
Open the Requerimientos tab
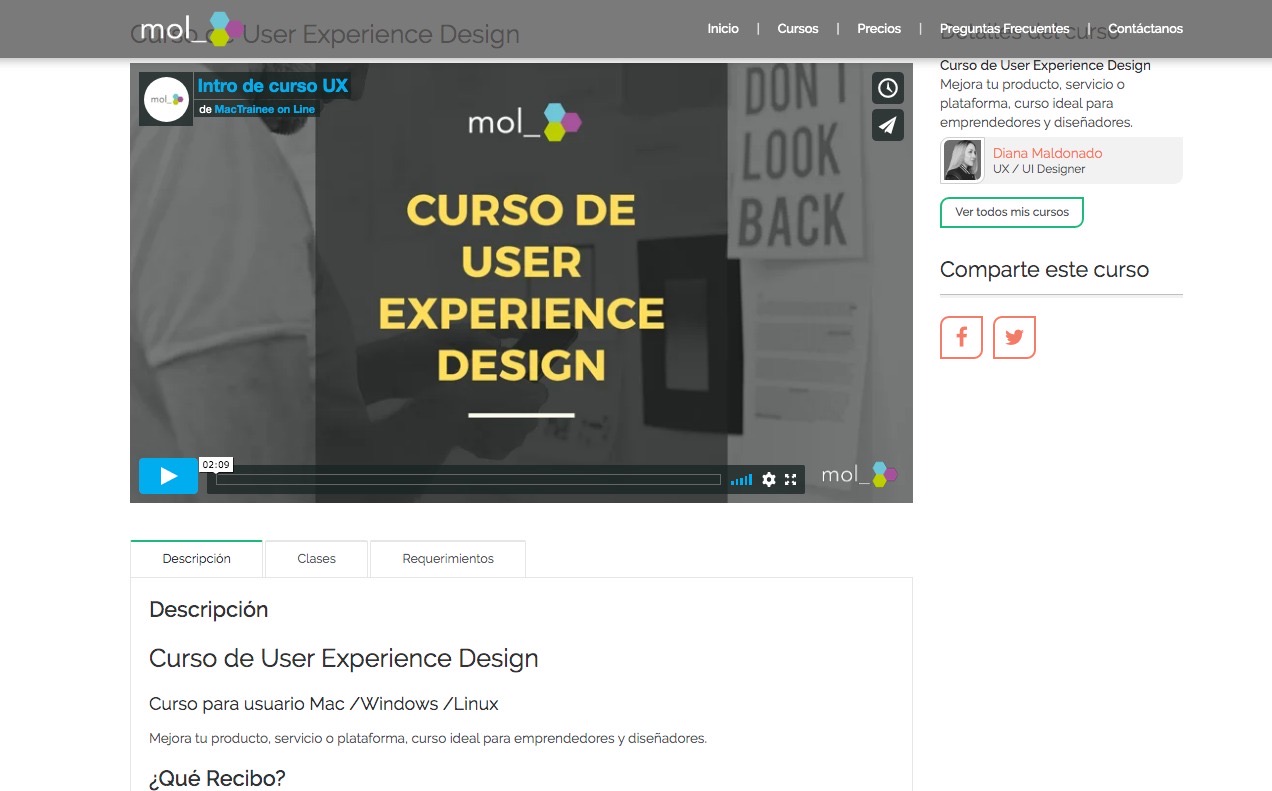coord(447,559)
